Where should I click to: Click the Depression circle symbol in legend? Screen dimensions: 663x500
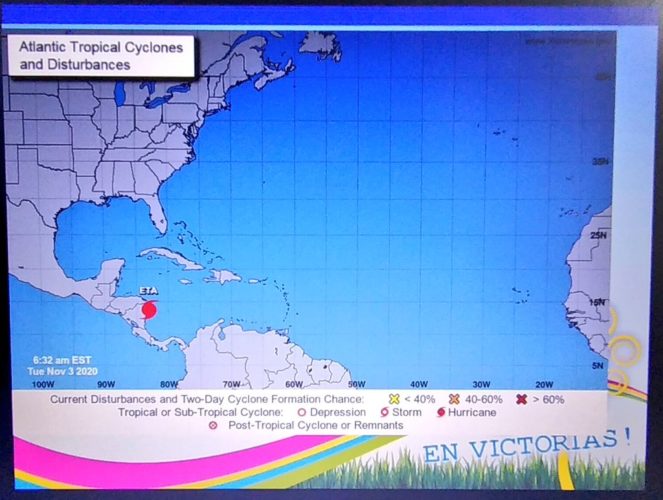coord(299,412)
